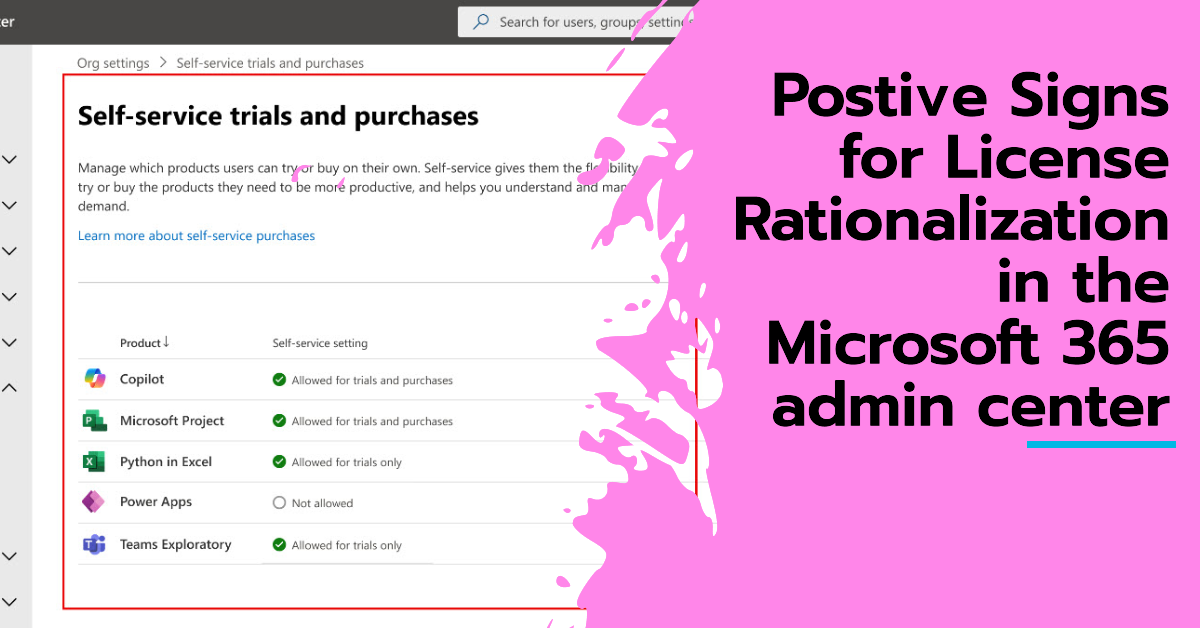Expand the bottom sidebar chevron
1200x628 pixels.
(10, 602)
